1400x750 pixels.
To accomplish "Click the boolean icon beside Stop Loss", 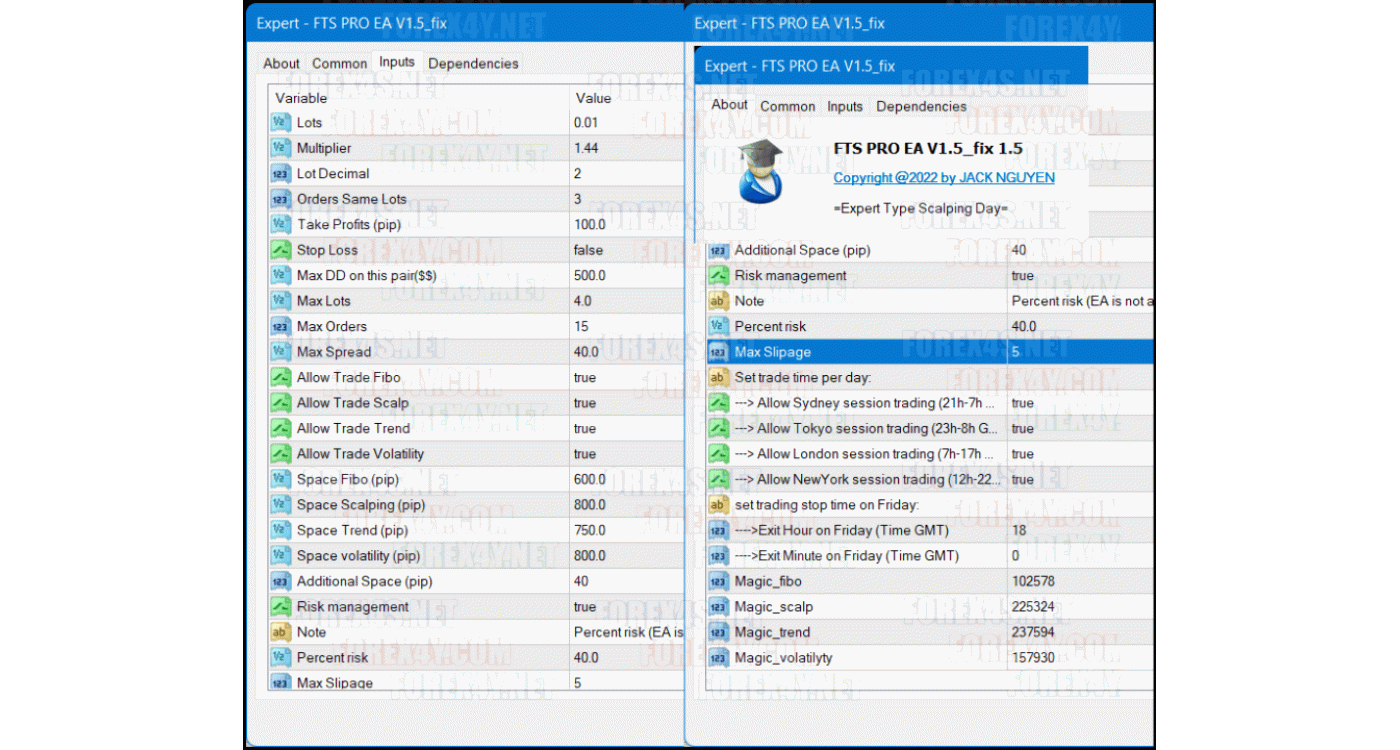I will [x=281, y=249].
